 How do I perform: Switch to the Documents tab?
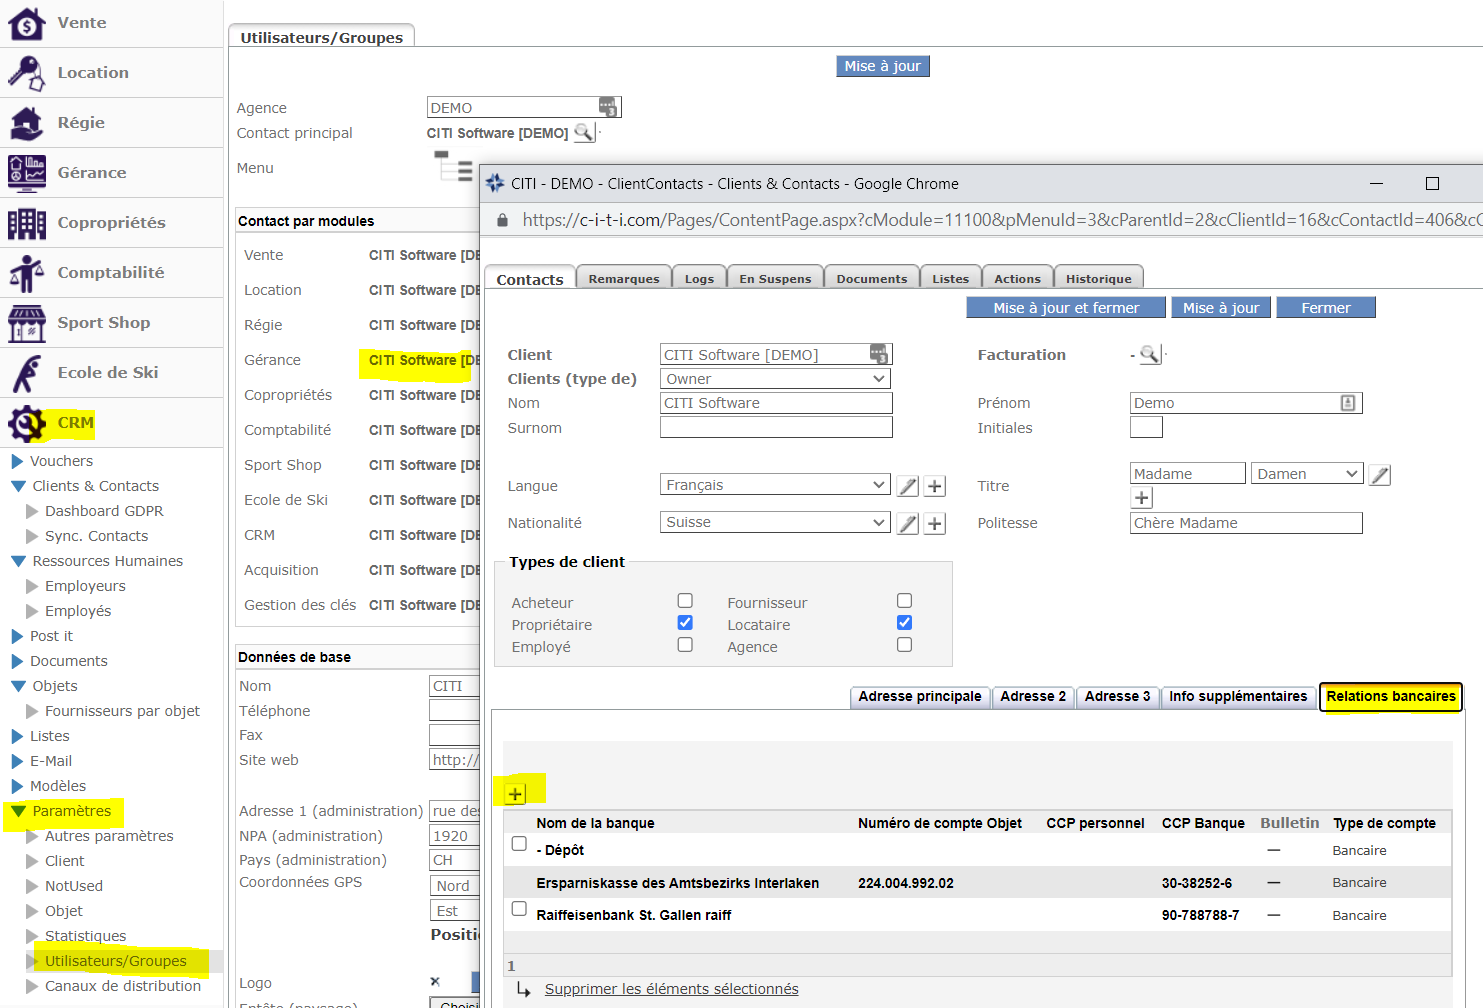872,279
